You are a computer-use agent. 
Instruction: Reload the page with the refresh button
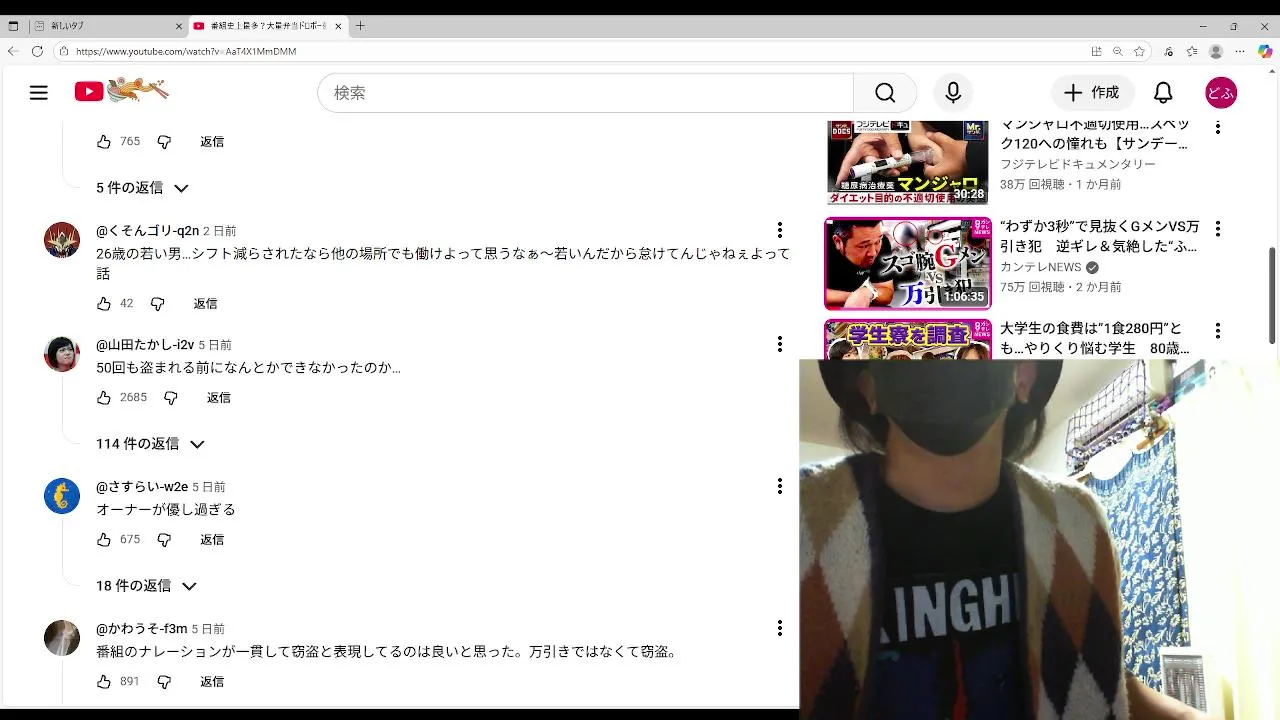click(37, 51)
